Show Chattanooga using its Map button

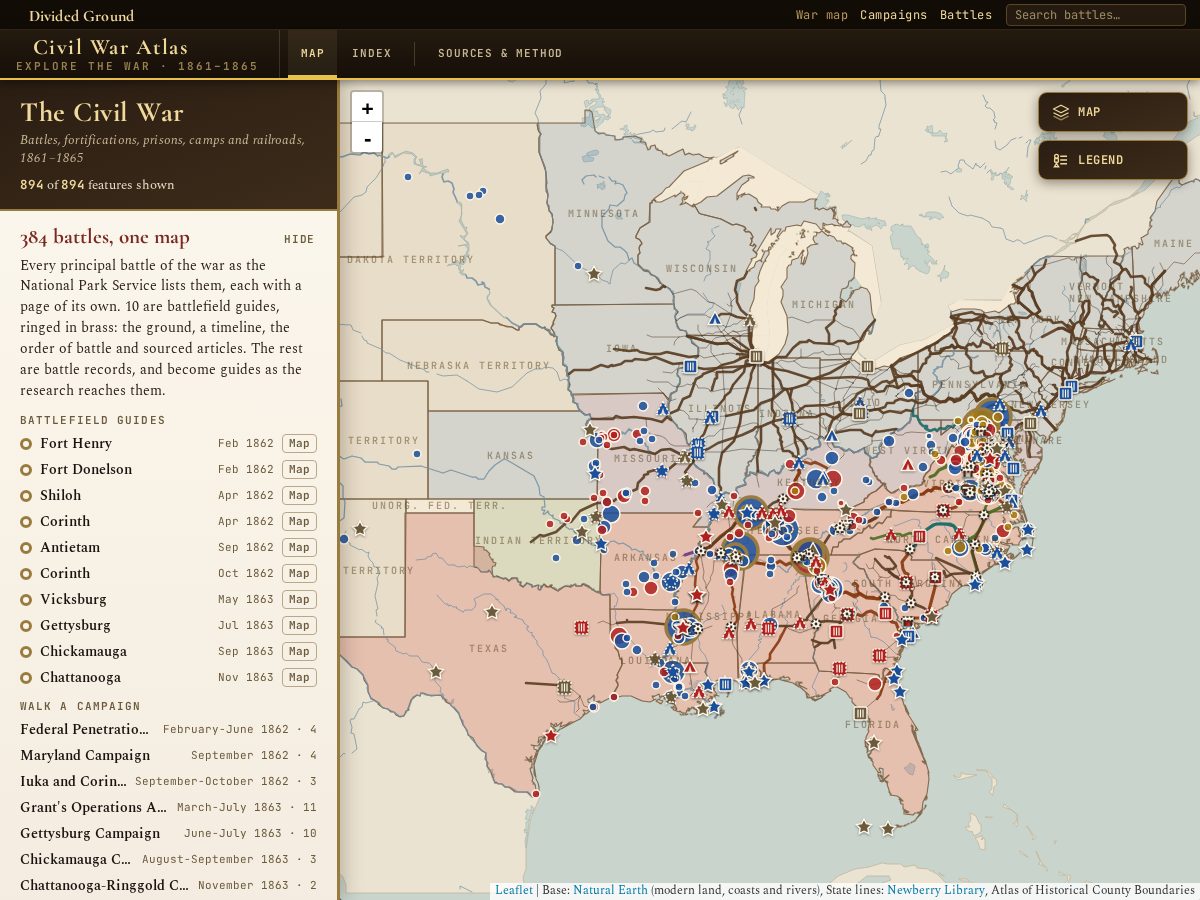pyautogui.click(x=299, y=677)
